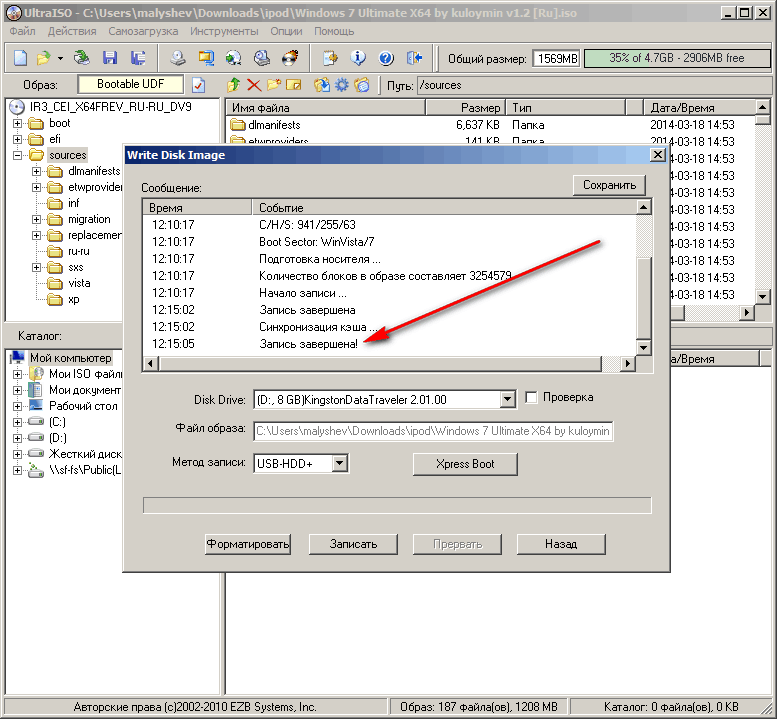Screen dimensions: 777x719
Task: Click the Mount to Virtual Drive icon
Action: (x=262, y=58)
